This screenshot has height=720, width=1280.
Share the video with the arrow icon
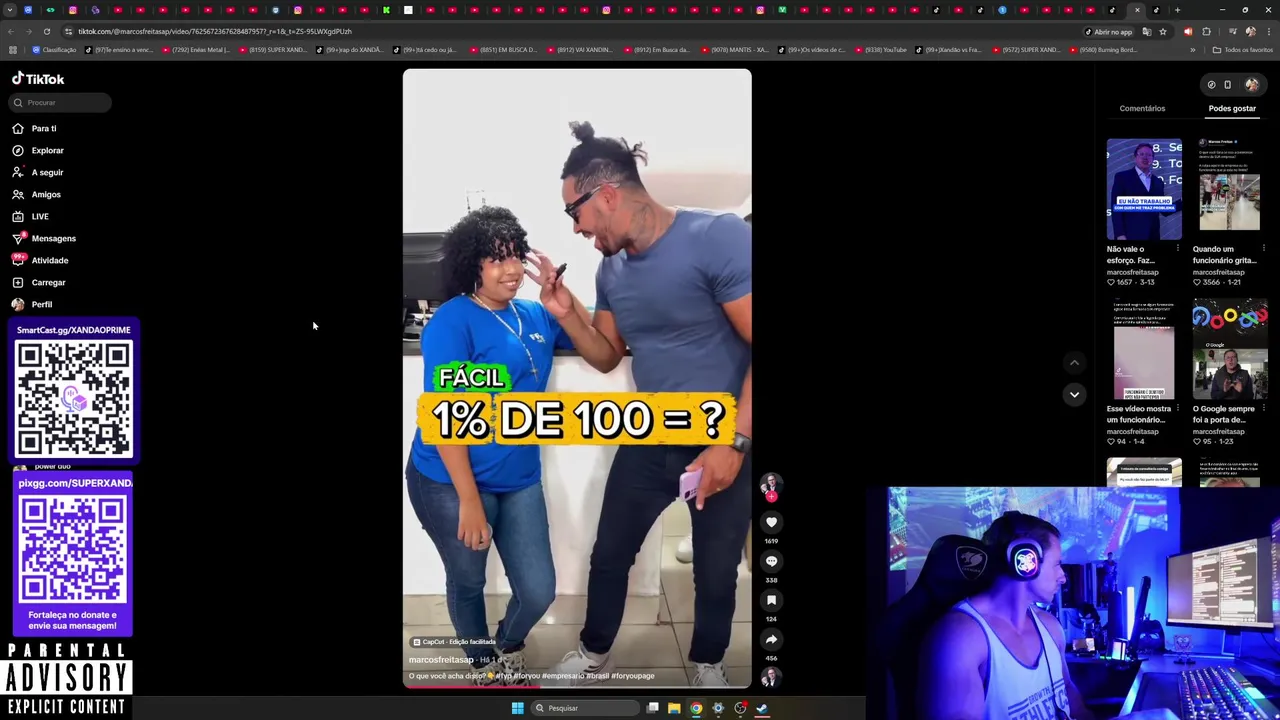pyautogui.click(x=771, y=639)
